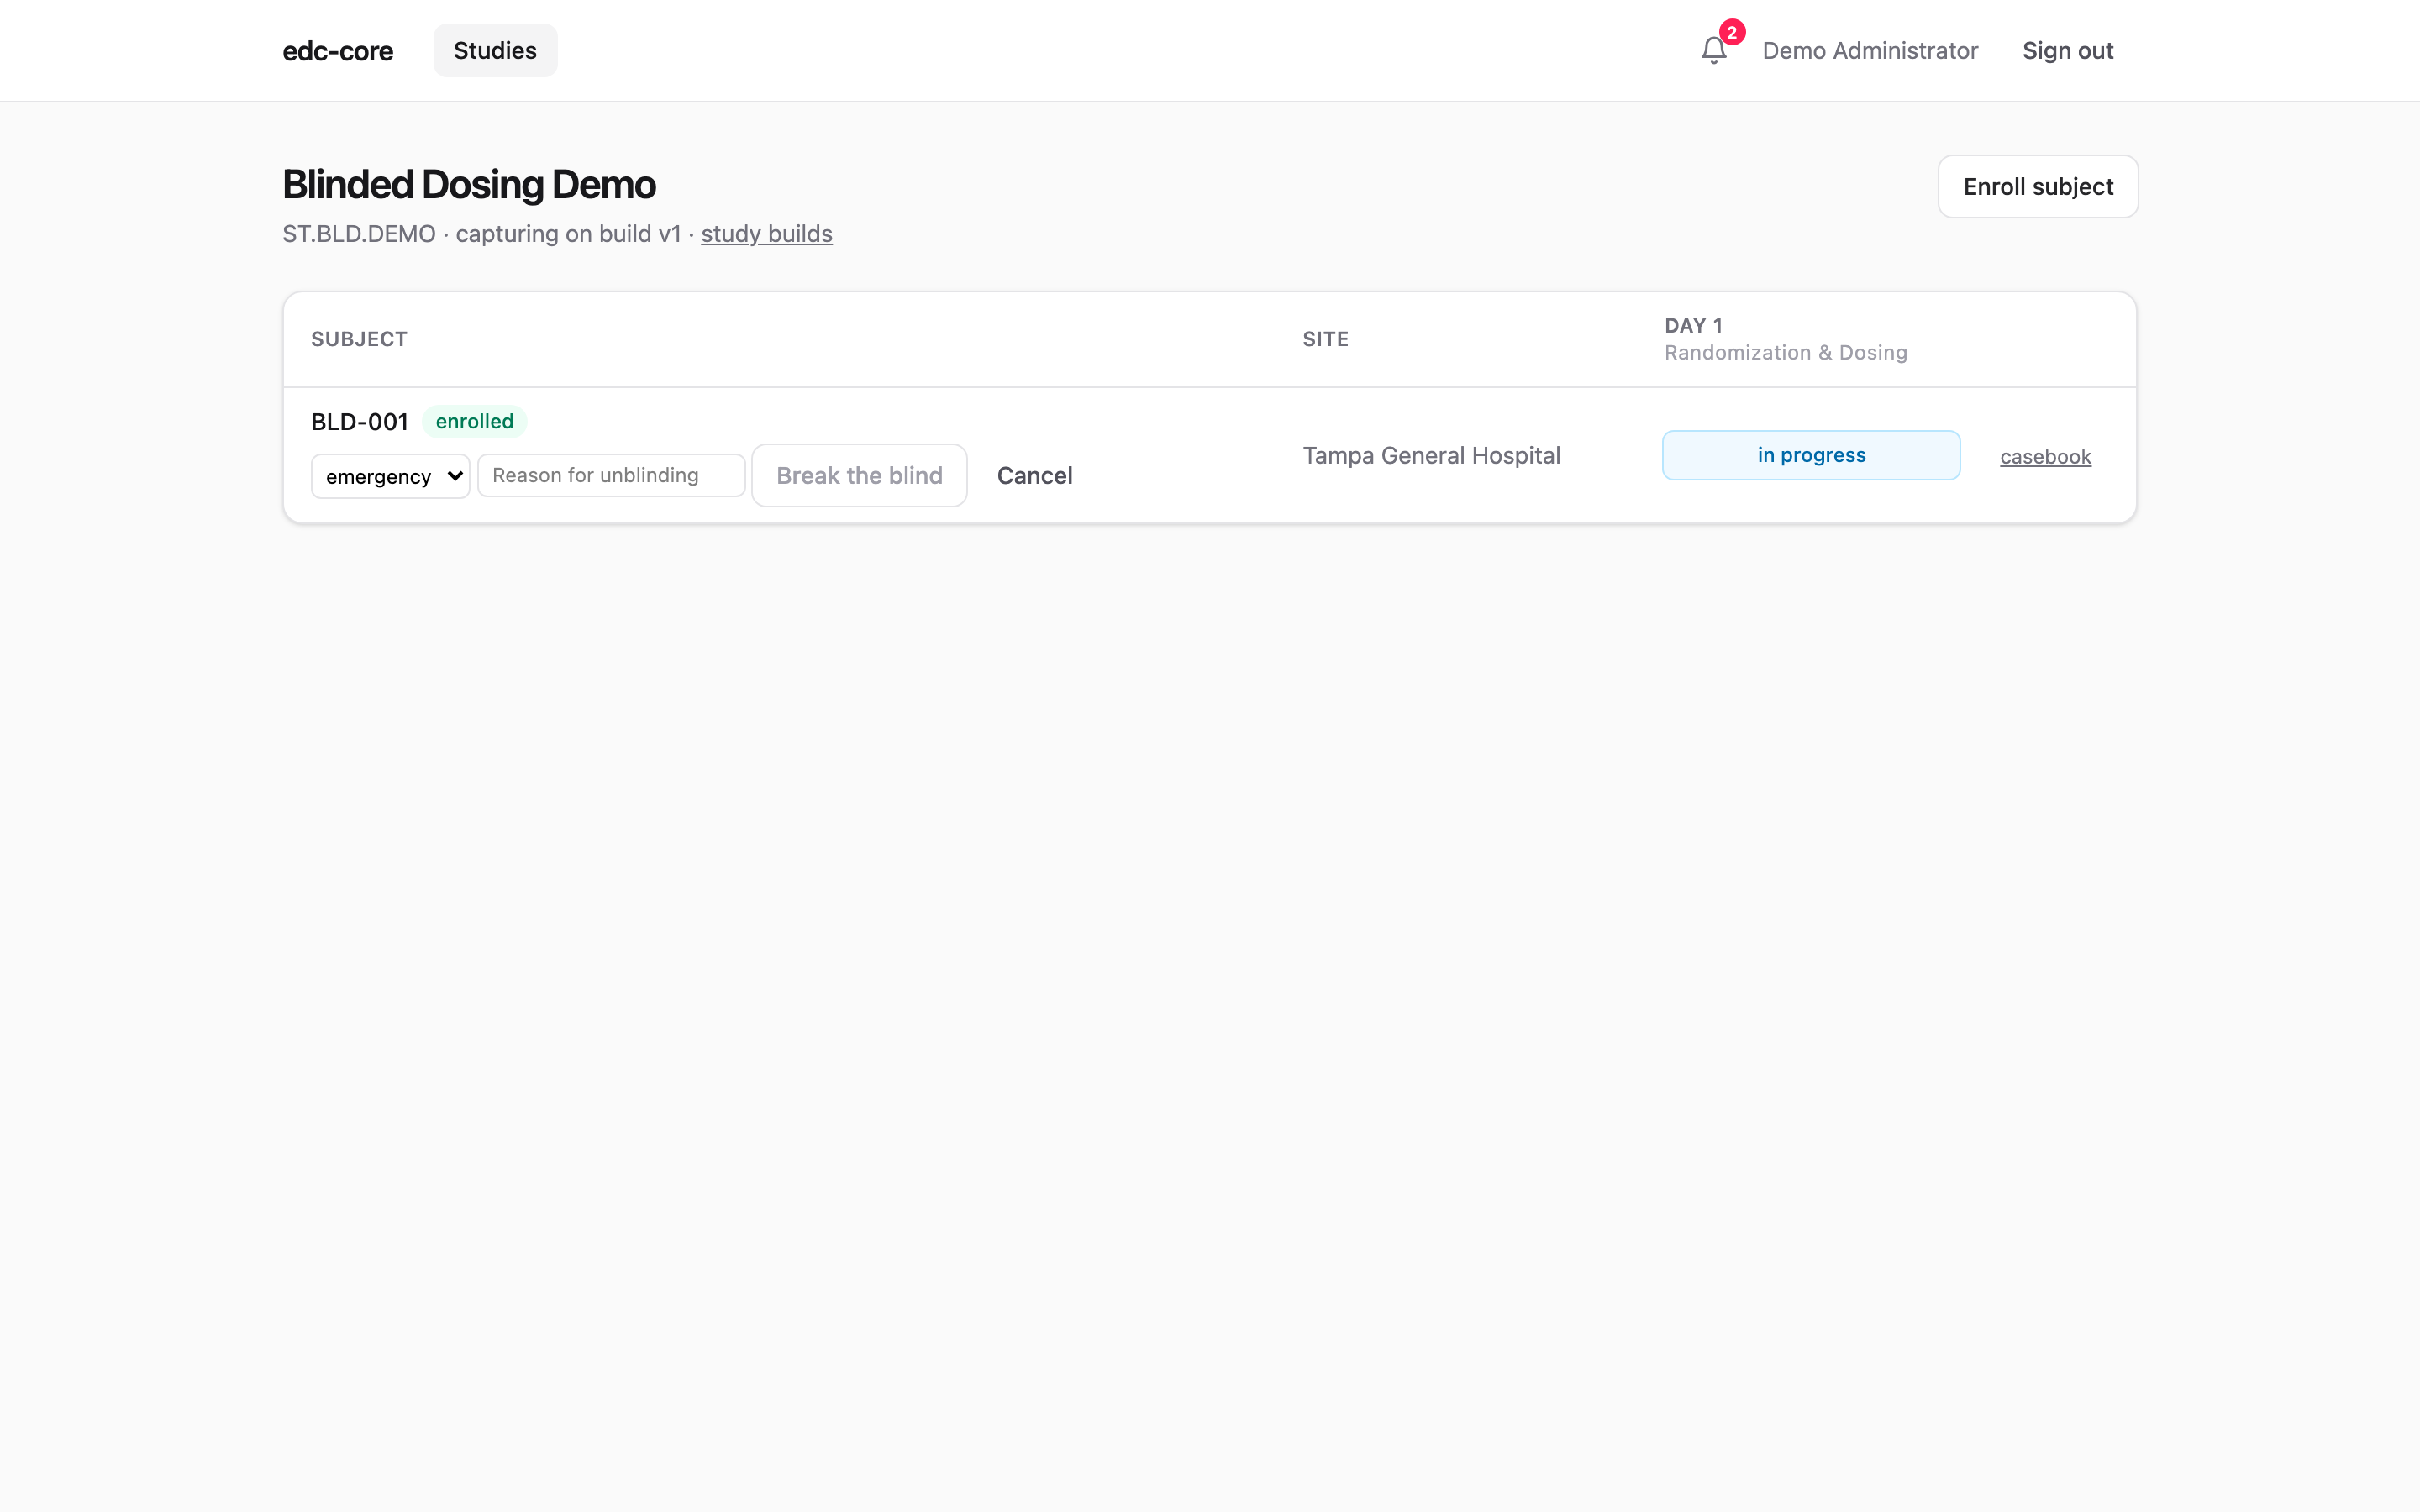Click the SUBJECT column header
This screenshot has width=2420, height=1512.
click(359, 339)
